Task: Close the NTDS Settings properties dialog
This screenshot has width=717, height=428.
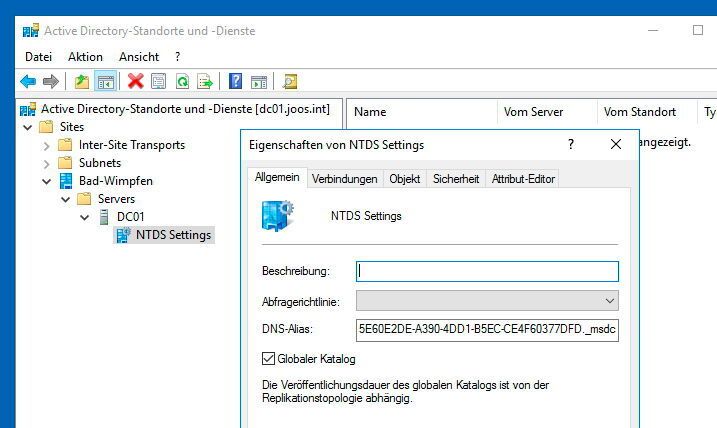Action: point(616,144)
